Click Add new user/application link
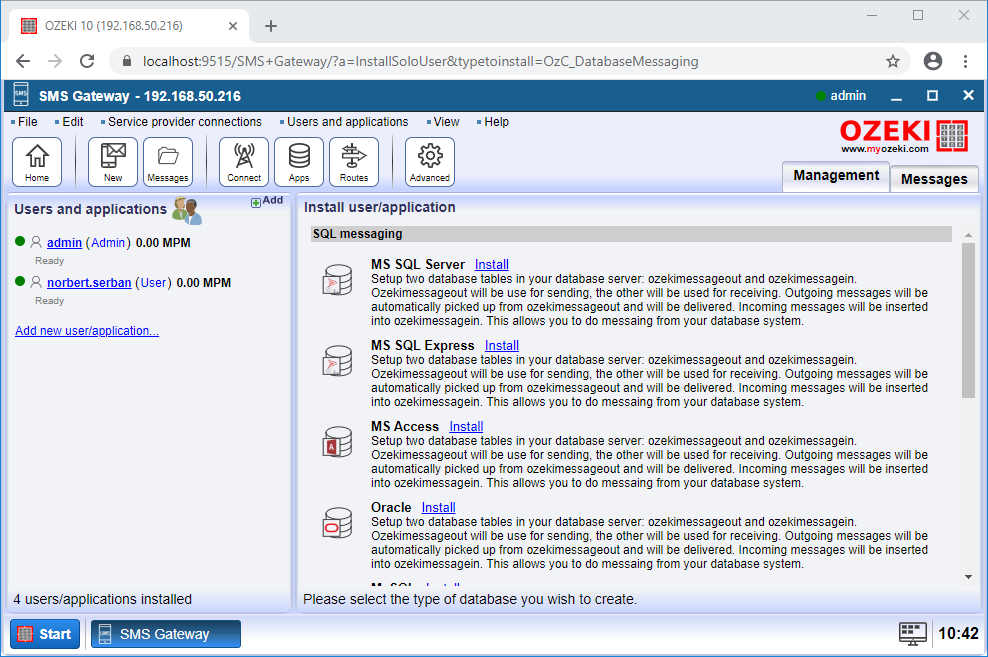Image resolution: width=988 pixels, height=657 pixels. (87, 331)
